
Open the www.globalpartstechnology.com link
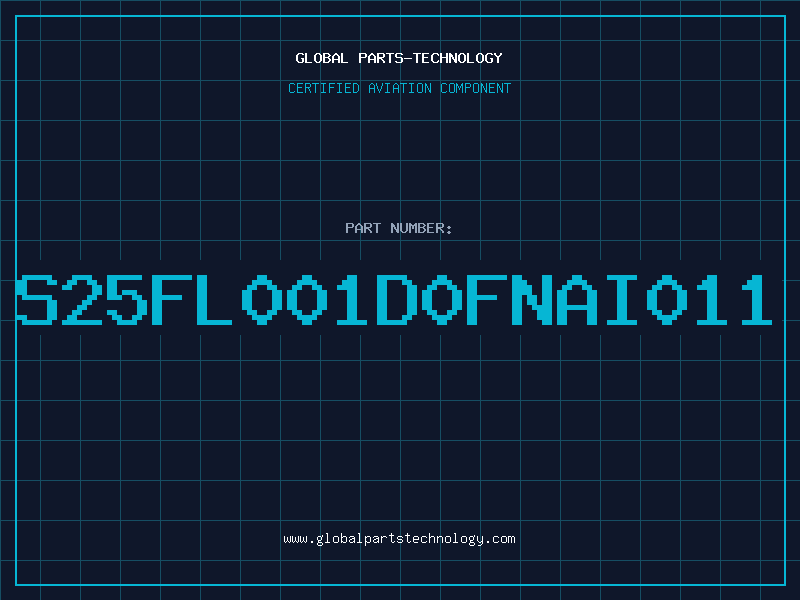point(399,539)
